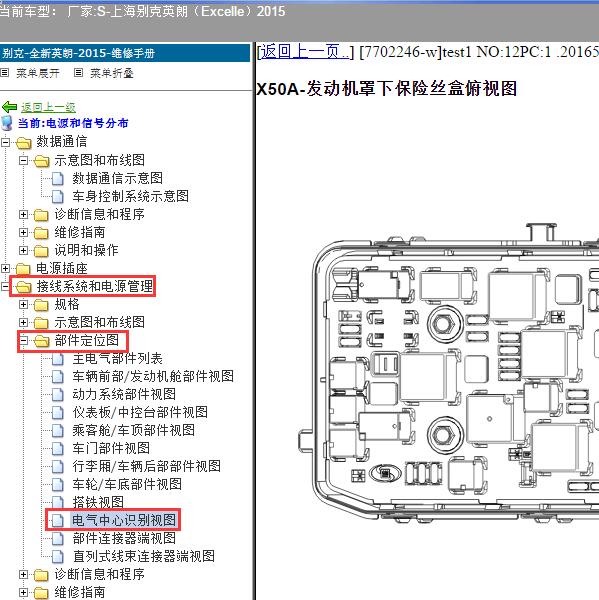
Task: Click document icon of 车门部件视图
Action: (x=58, y=448)
